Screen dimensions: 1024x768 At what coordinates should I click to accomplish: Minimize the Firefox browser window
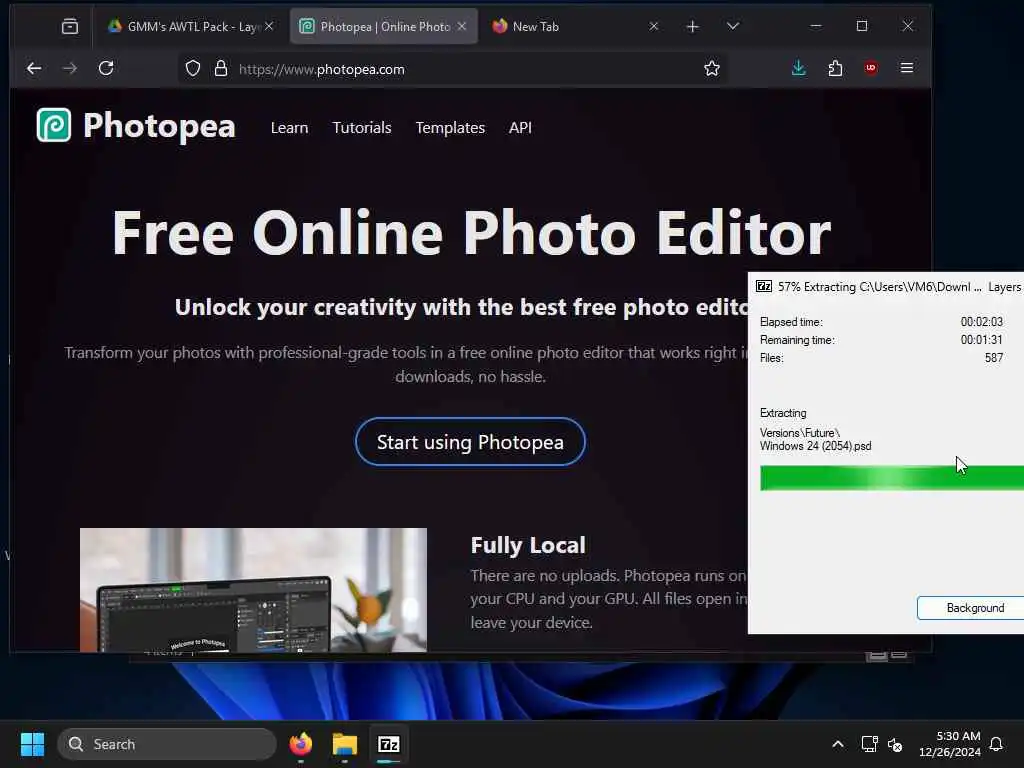[x=816, y=26]
